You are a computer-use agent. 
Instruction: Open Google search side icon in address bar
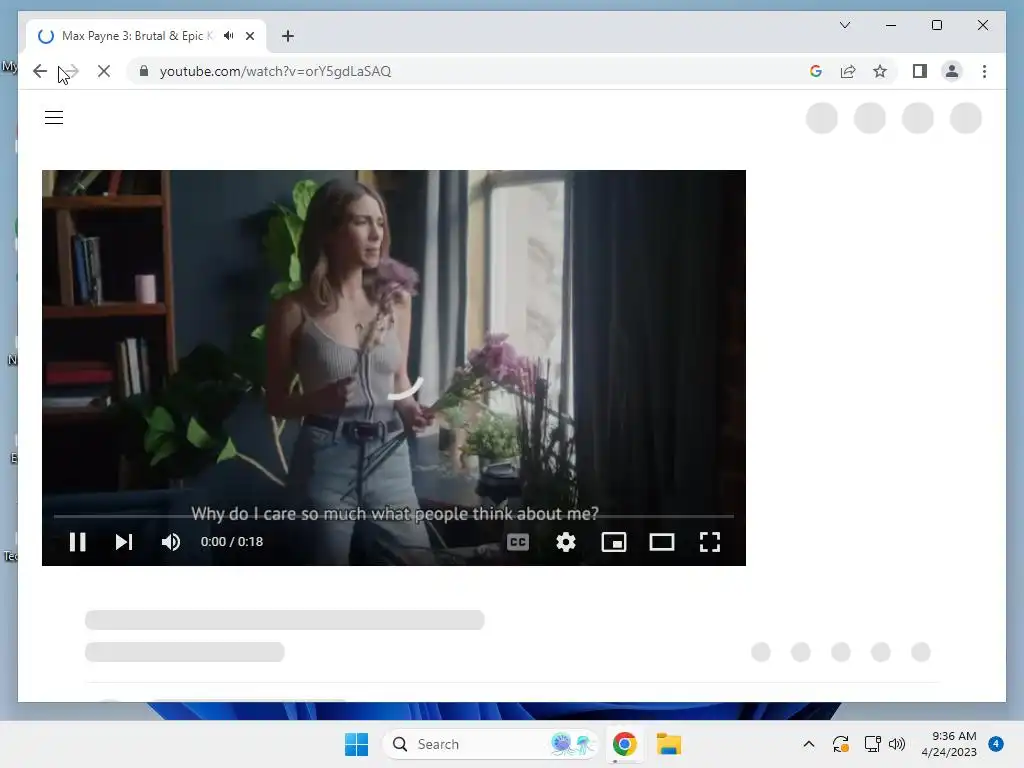click(816, 71)
